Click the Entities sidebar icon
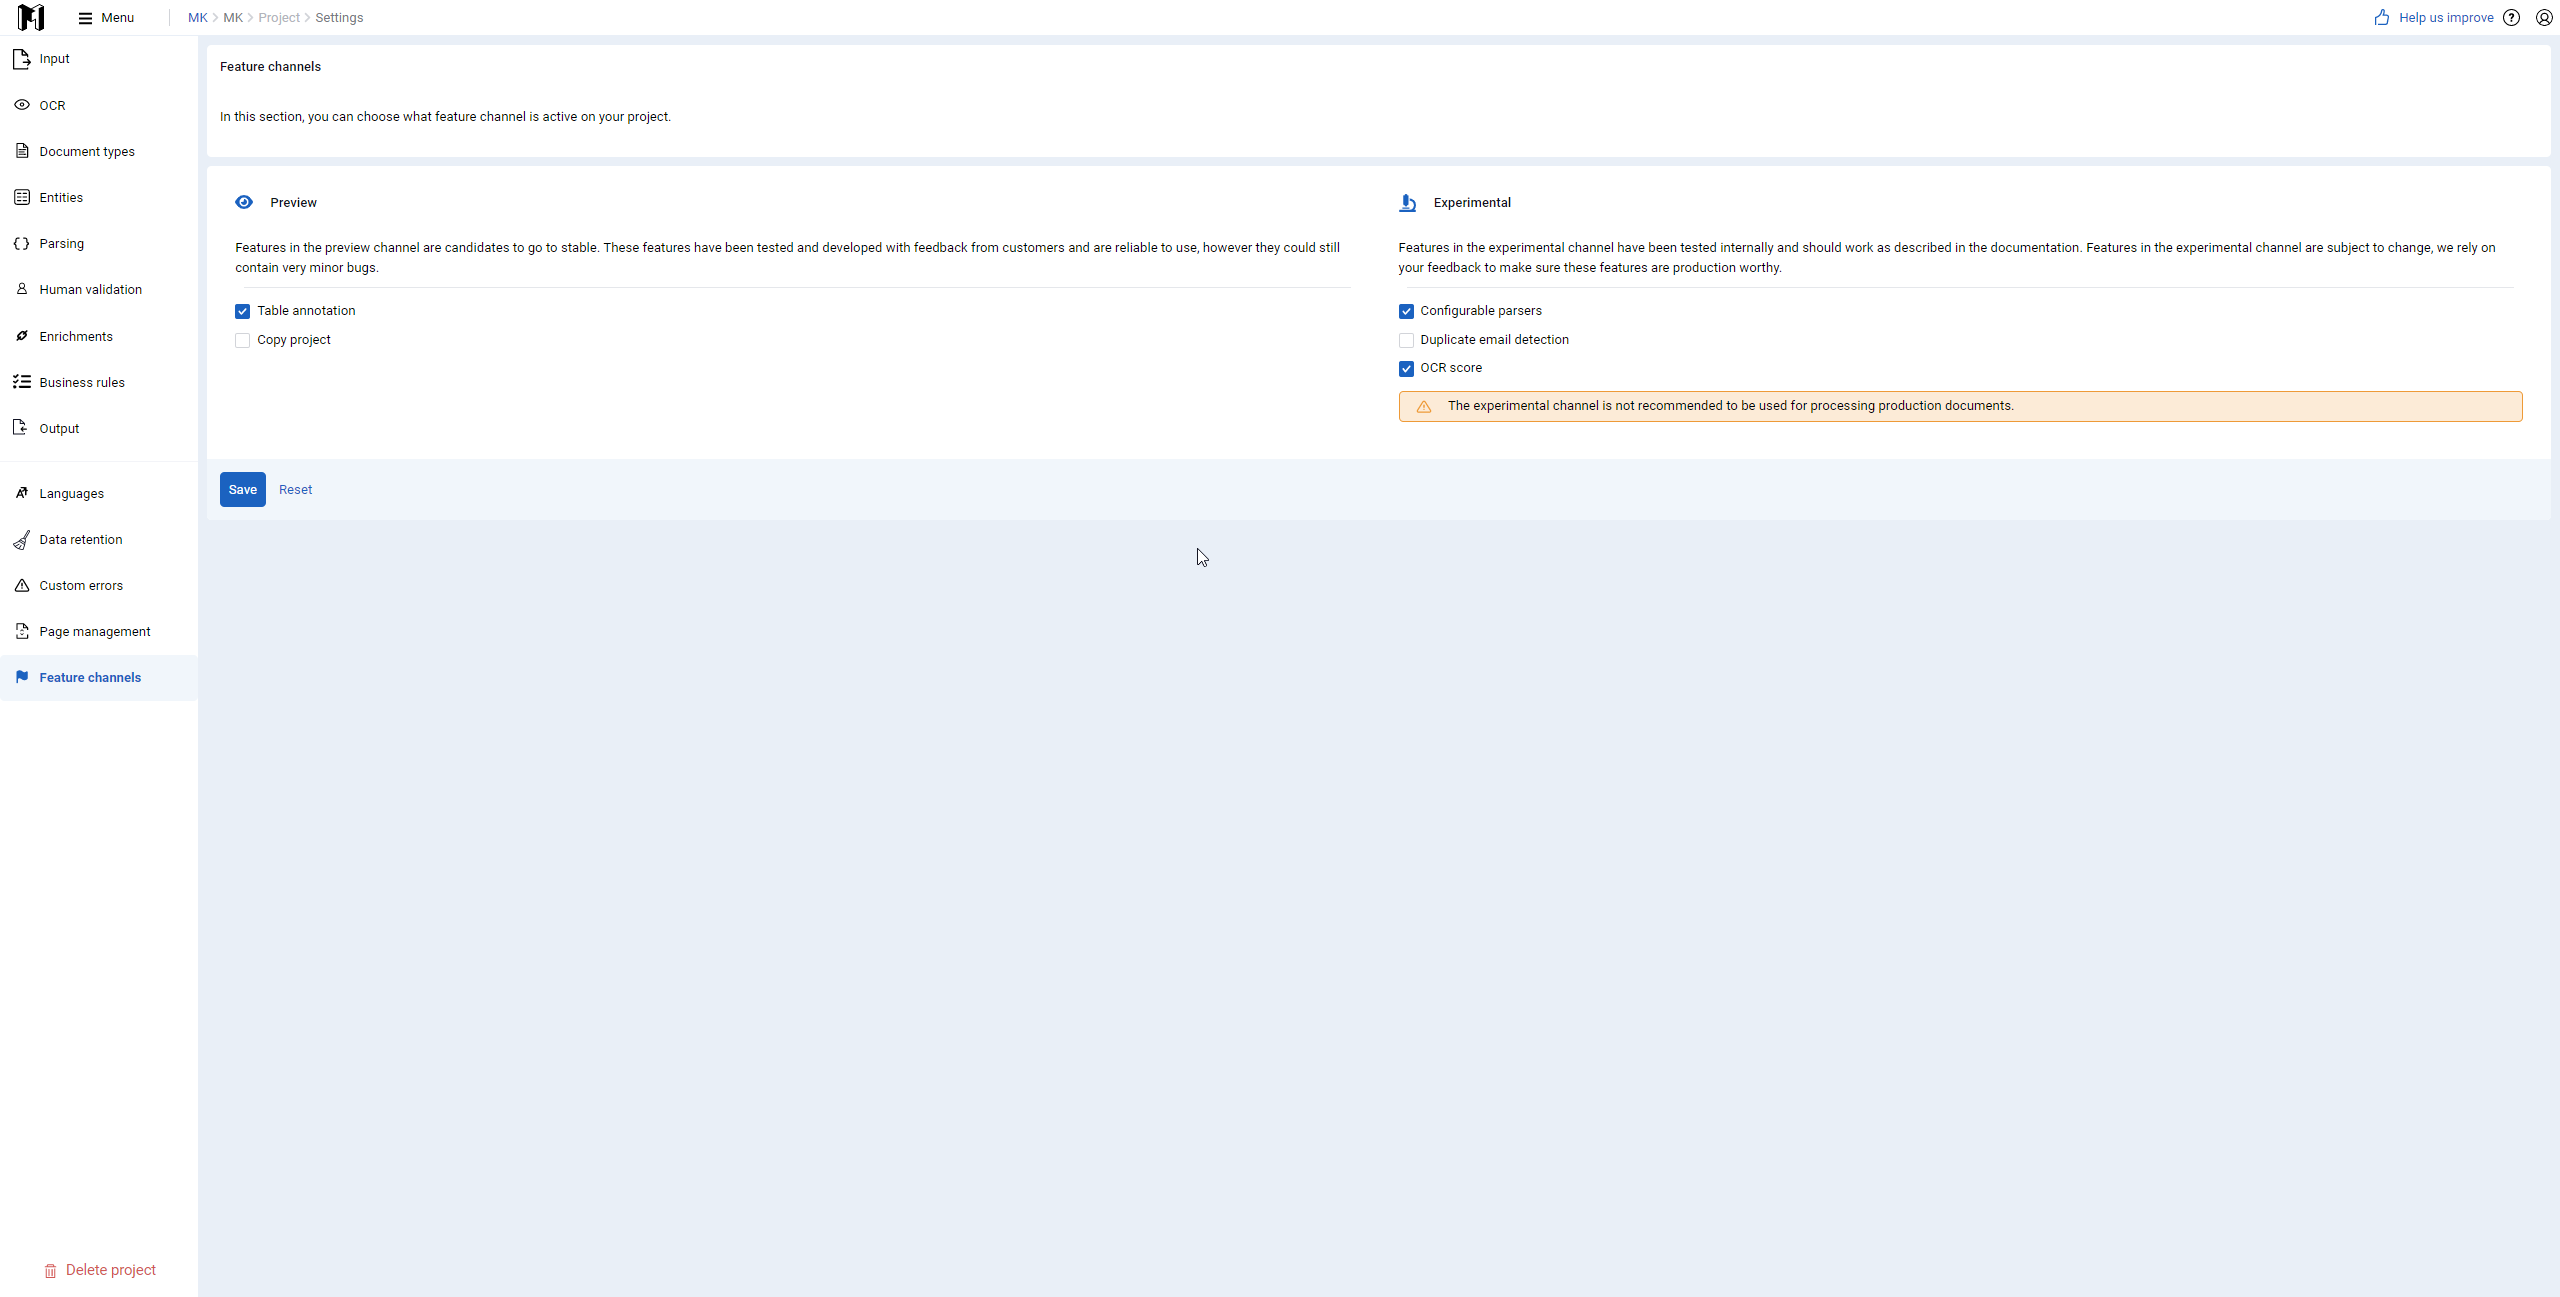This screenshot has height=1297, width=2560. point(22,197)
